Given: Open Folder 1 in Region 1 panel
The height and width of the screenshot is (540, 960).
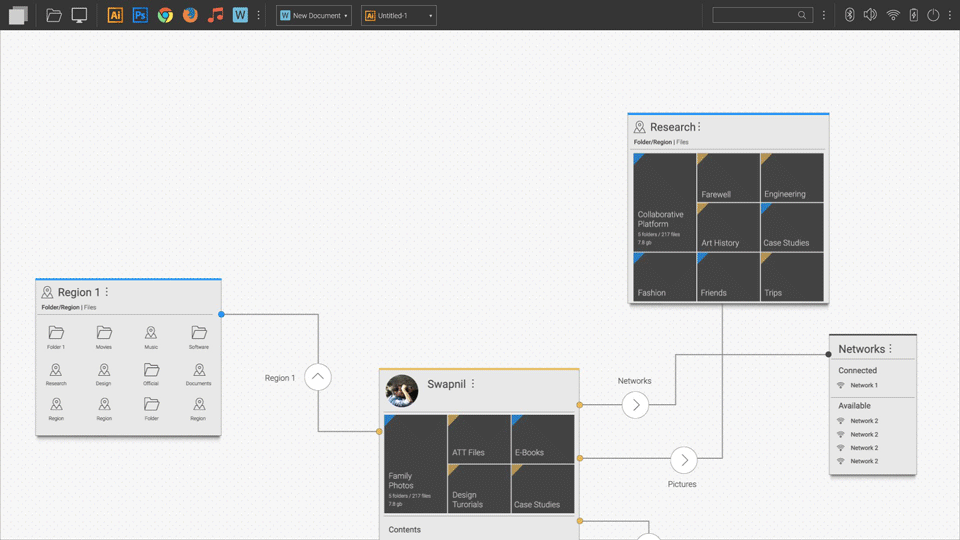Looking at the screenshot, I should [56, 337].
